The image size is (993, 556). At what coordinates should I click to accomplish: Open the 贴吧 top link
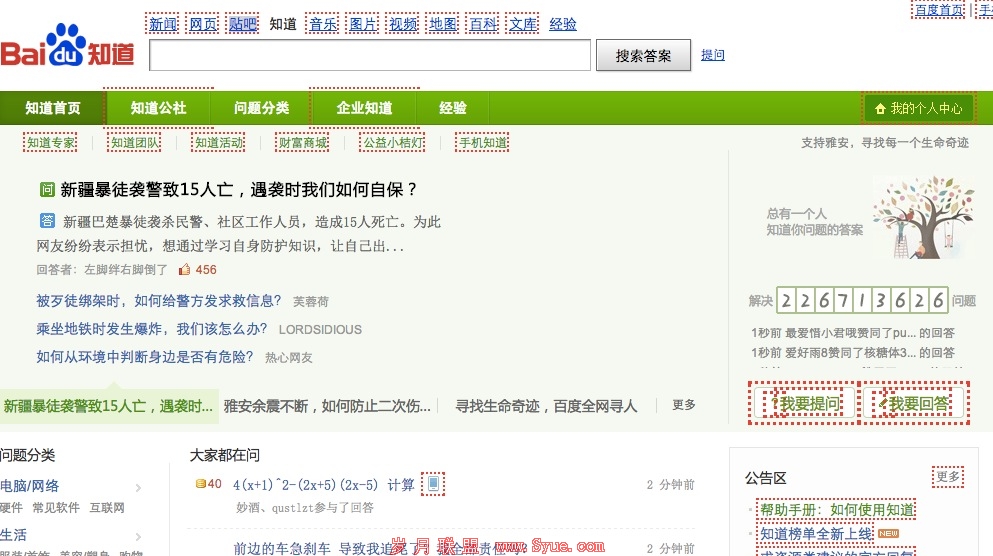coord(243,25)
